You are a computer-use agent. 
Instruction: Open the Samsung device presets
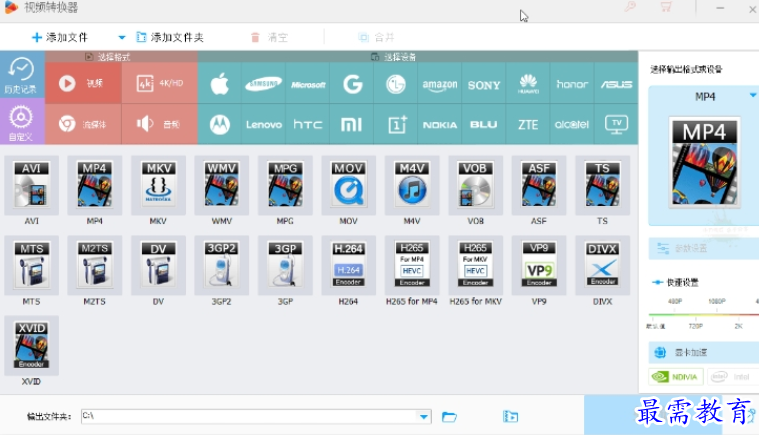point(263,83)
